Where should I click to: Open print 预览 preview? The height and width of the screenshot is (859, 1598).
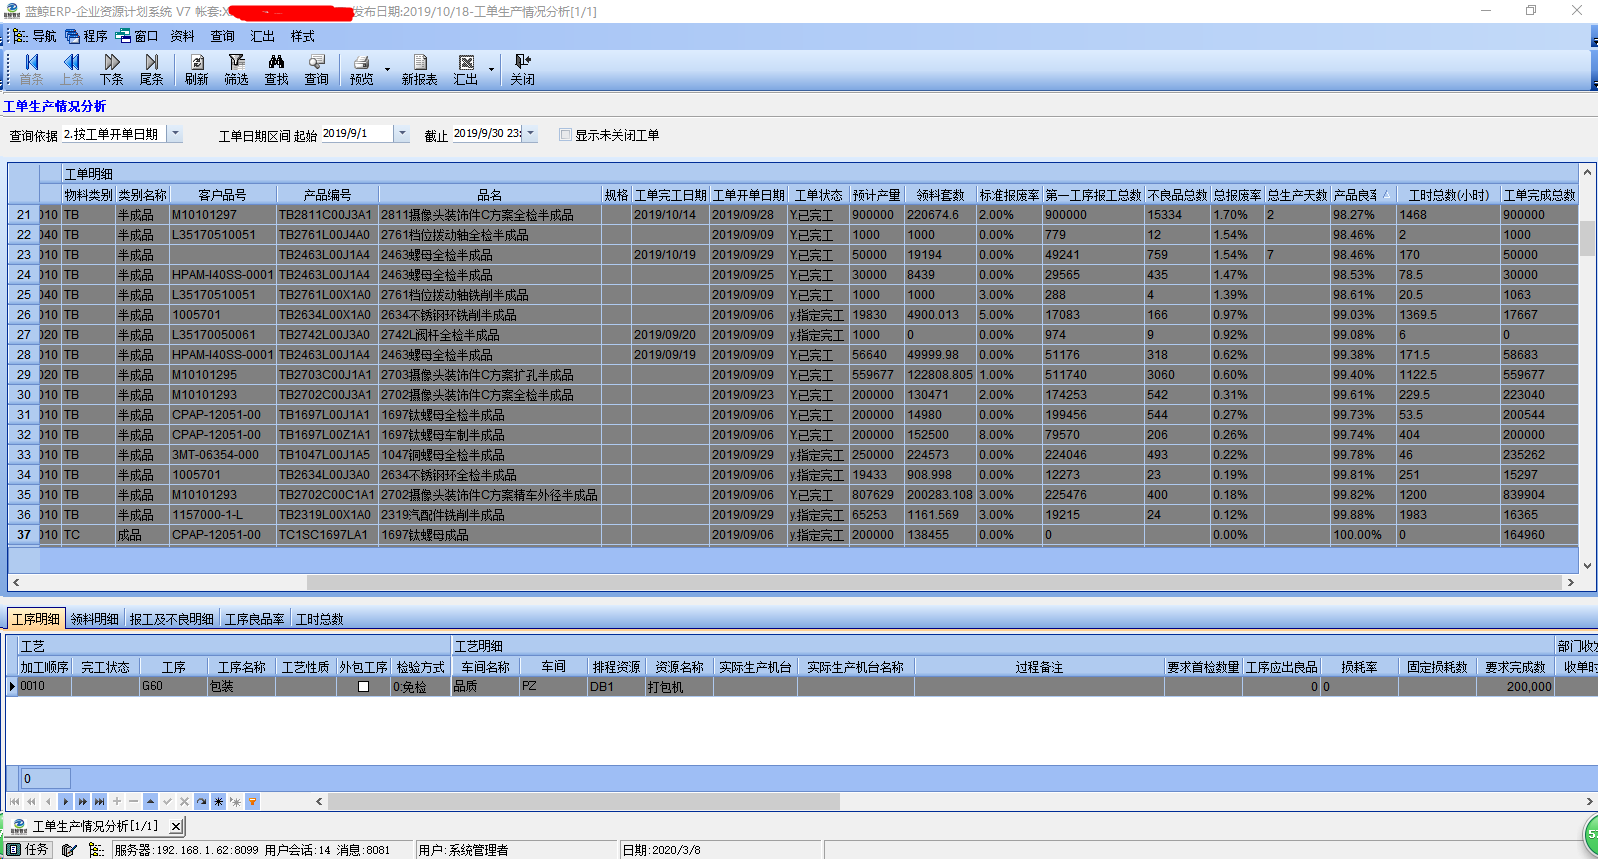361,69
